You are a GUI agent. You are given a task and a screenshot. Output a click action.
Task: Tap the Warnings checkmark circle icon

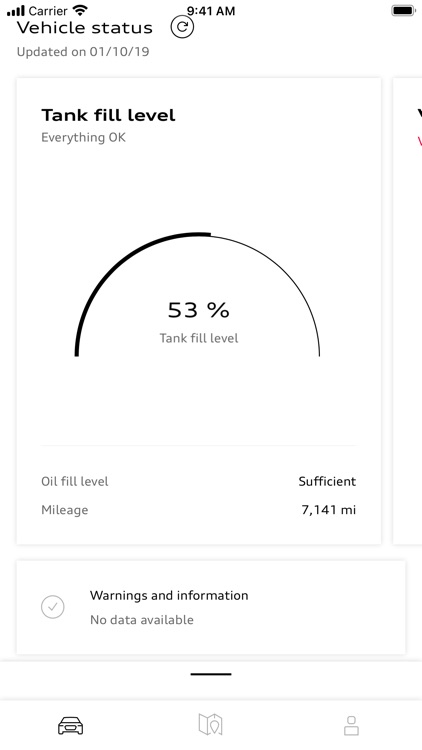(x=53, y=607)
